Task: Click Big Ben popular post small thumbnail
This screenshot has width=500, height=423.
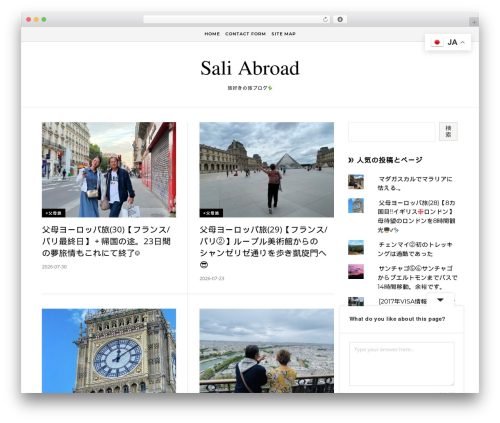Action: pos(356,206)
